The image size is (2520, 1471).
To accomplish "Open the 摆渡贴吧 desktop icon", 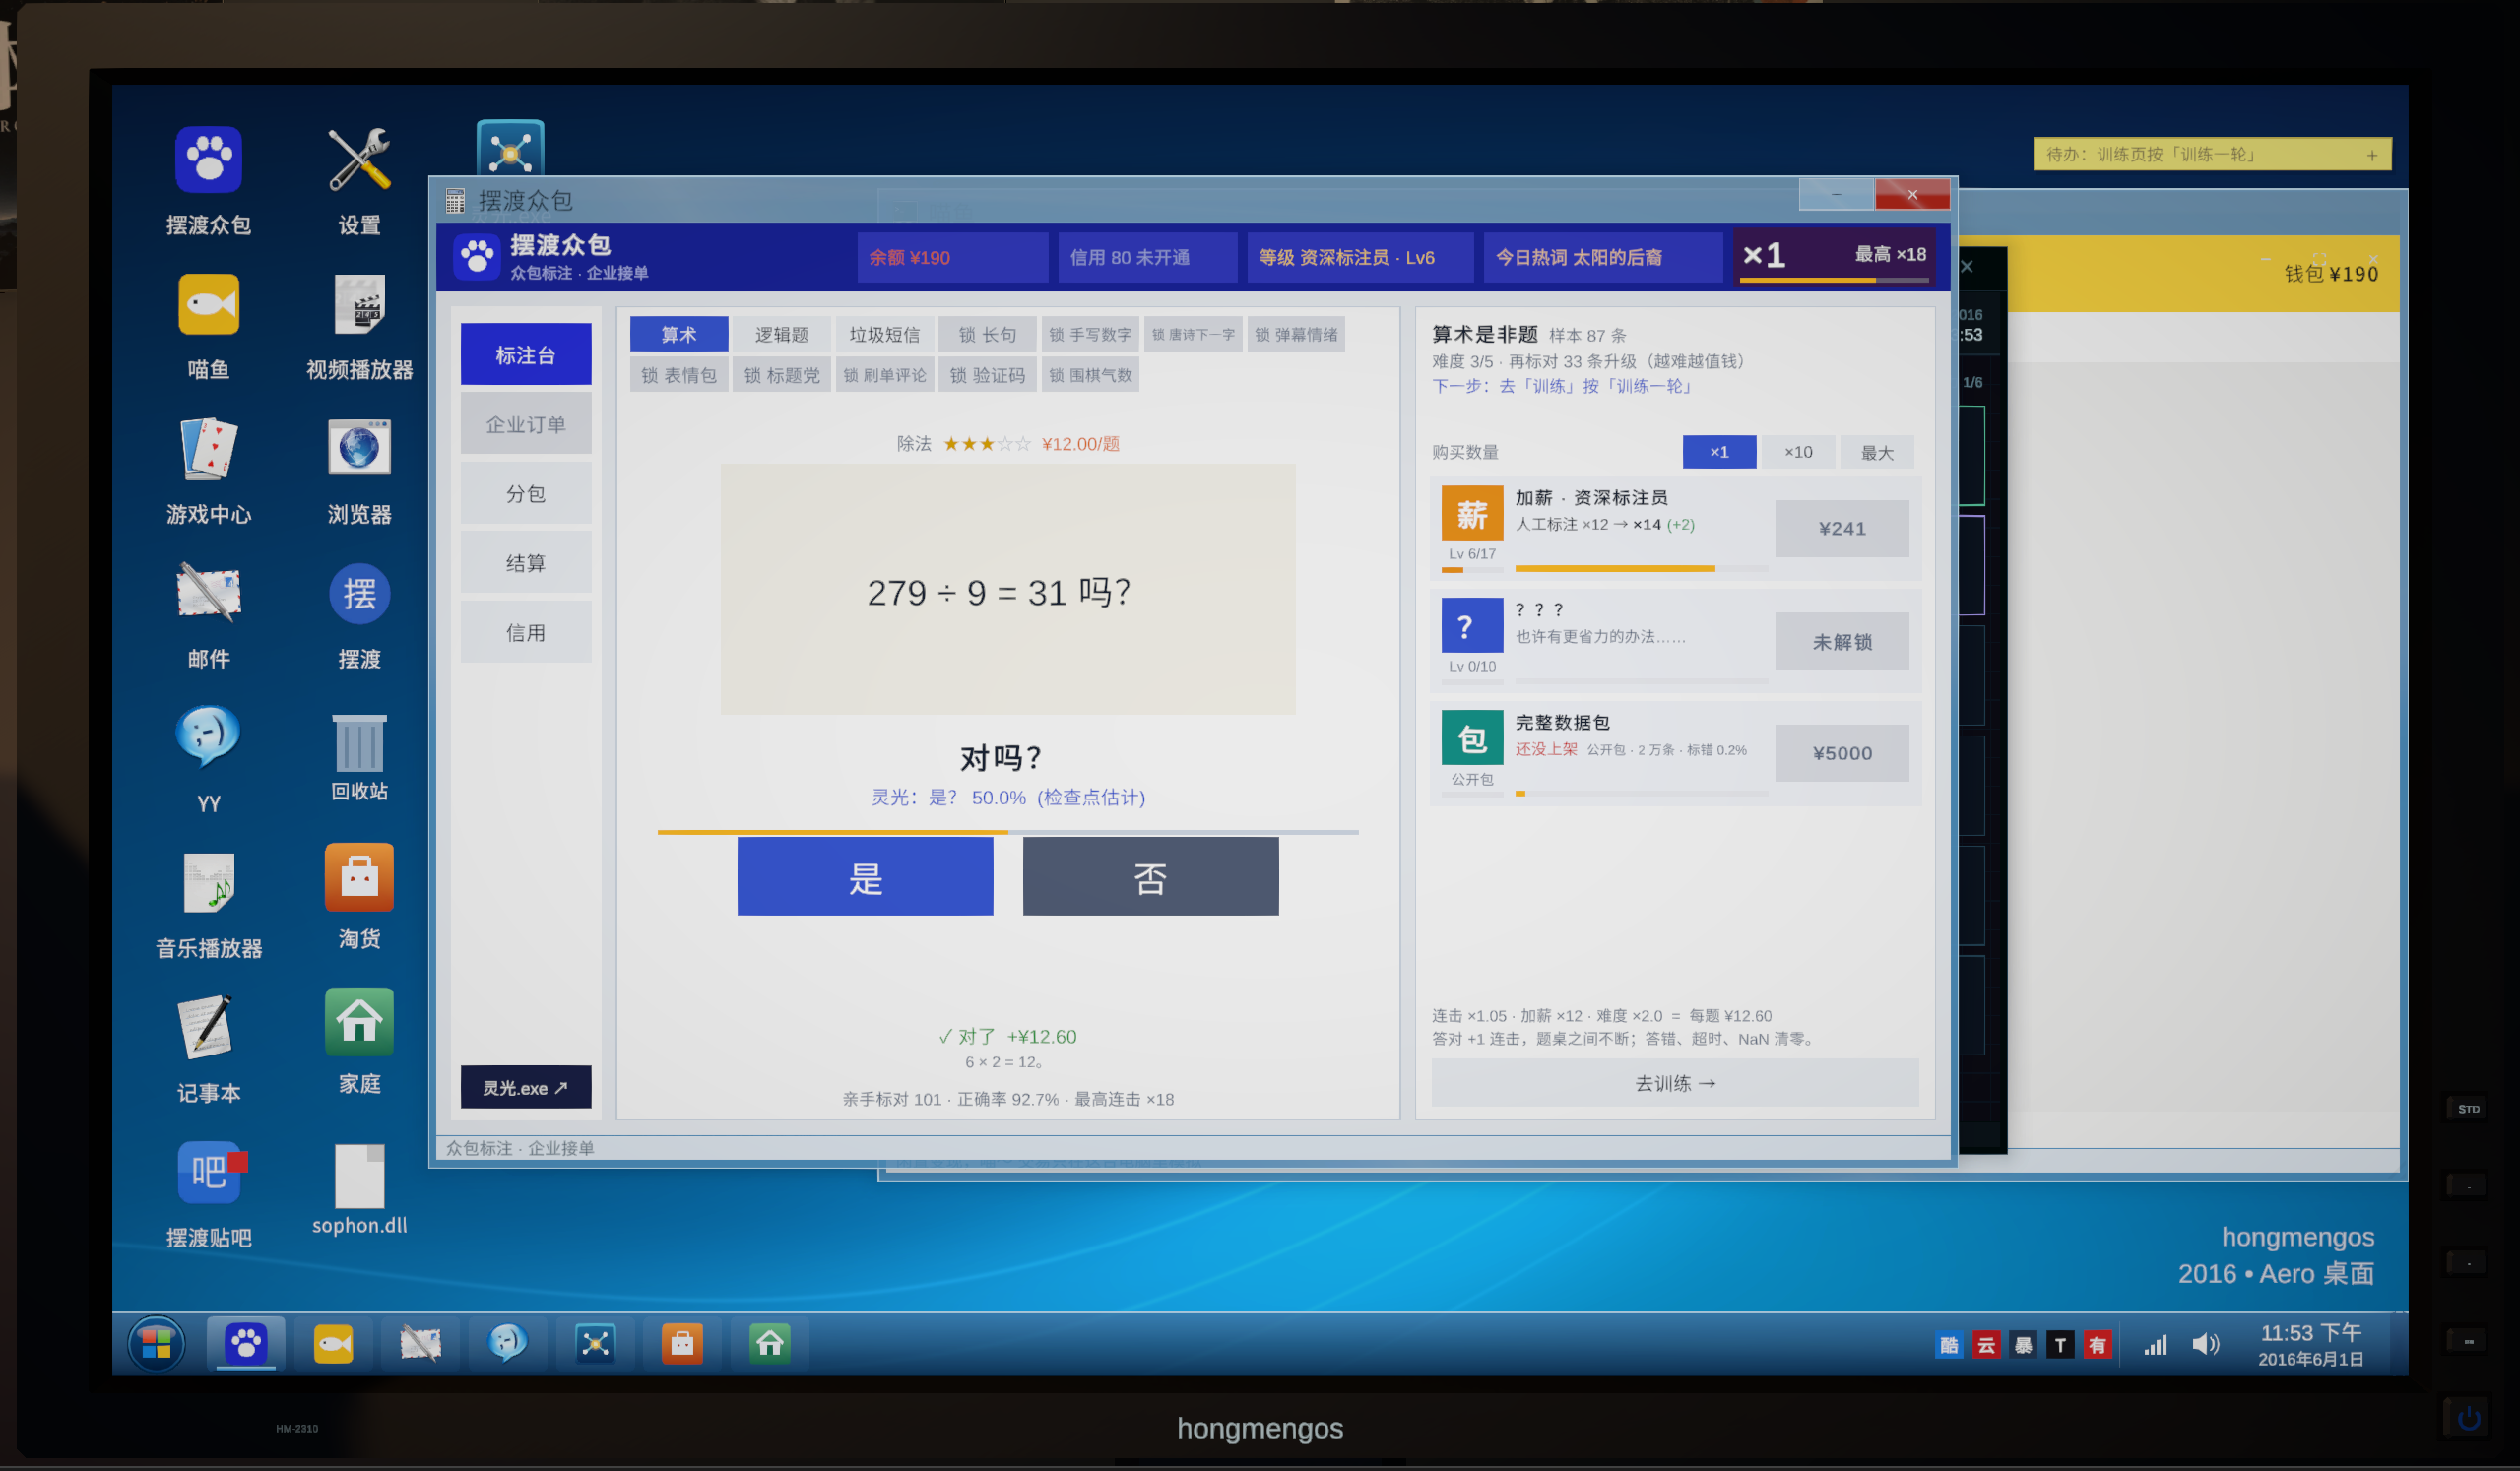I will pyautogui.click(x=208, y=1195).
